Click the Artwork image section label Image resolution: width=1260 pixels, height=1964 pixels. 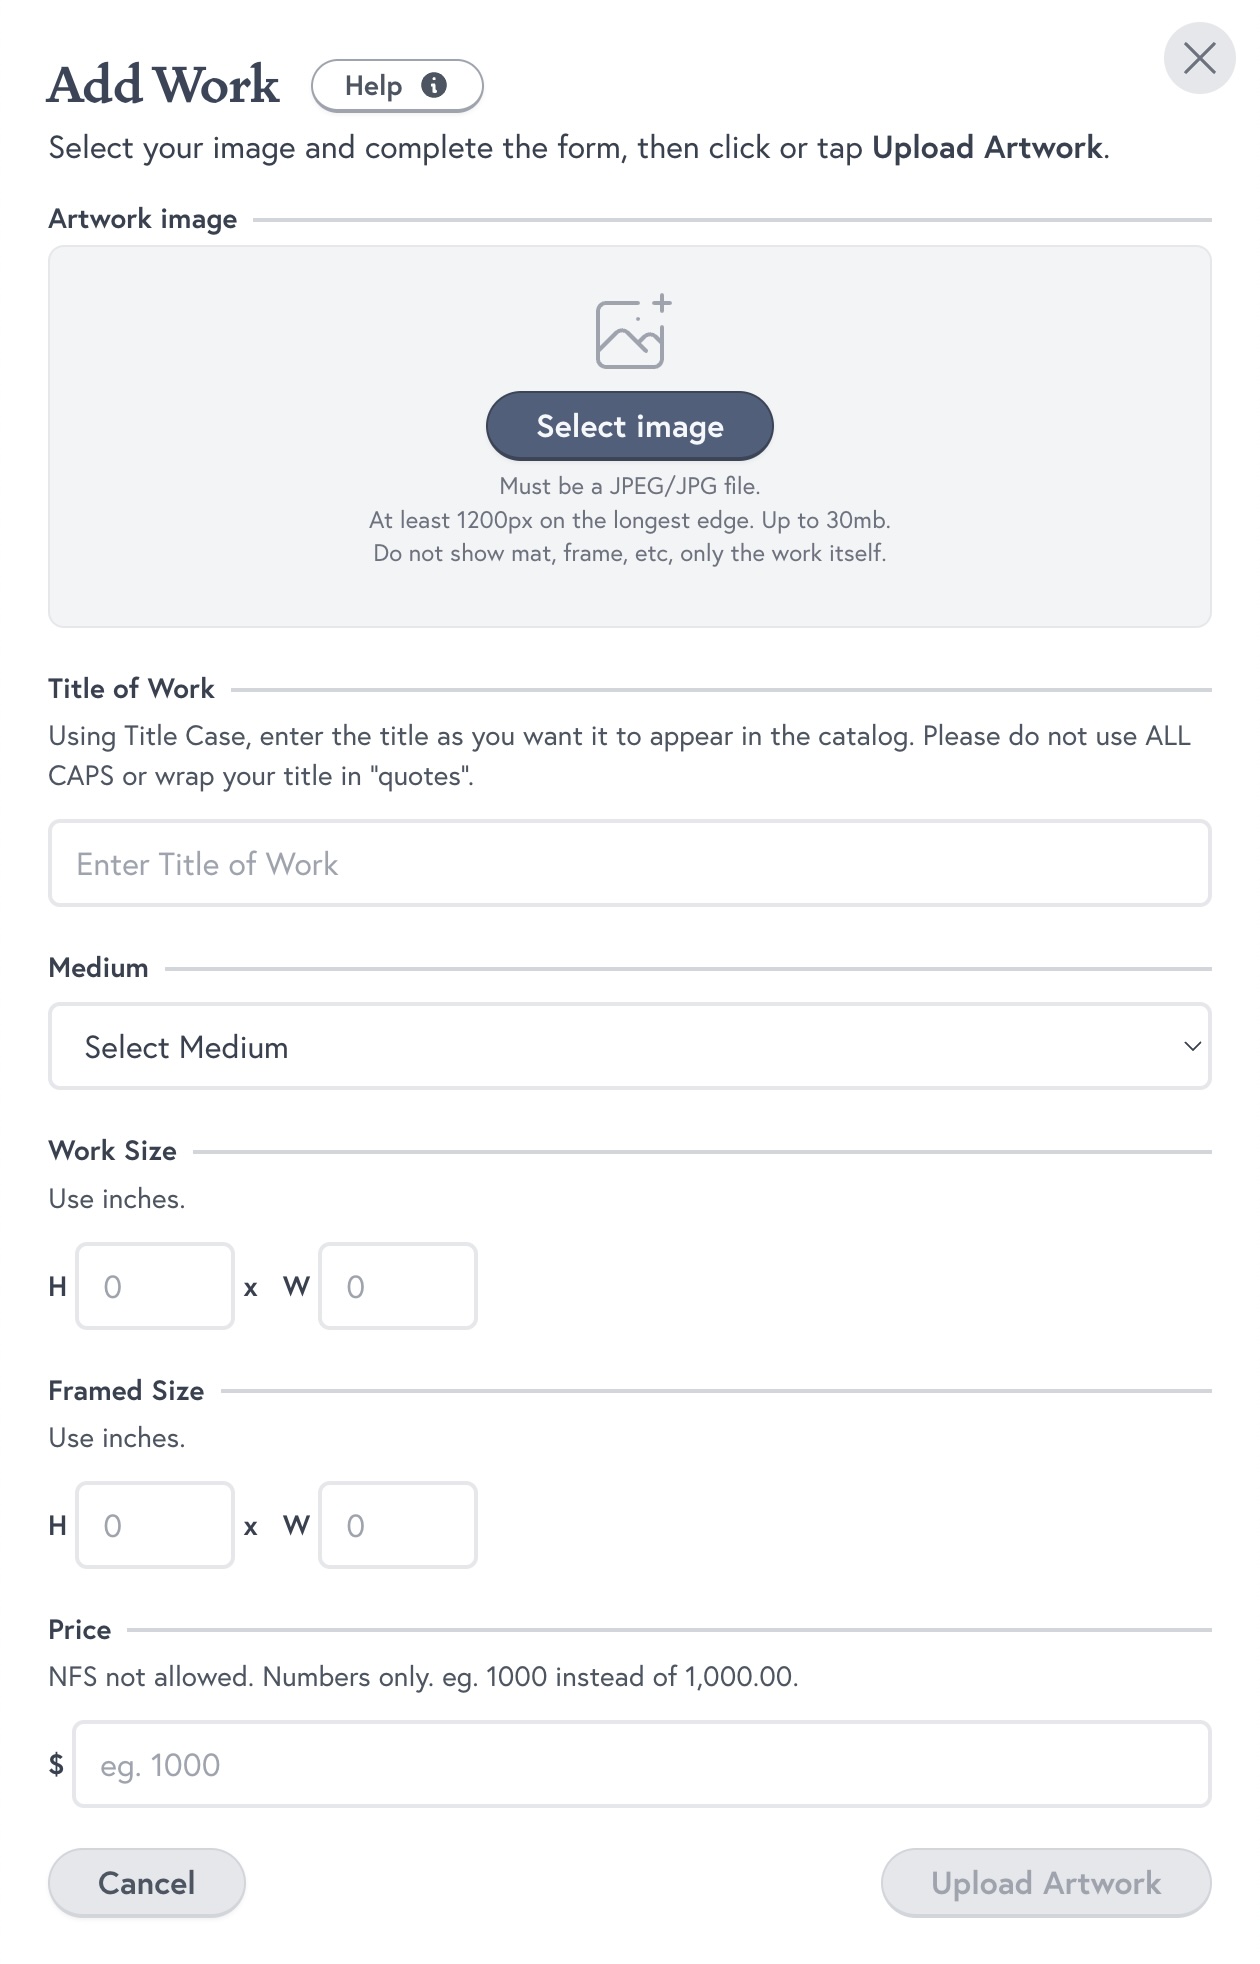[143, 219]
